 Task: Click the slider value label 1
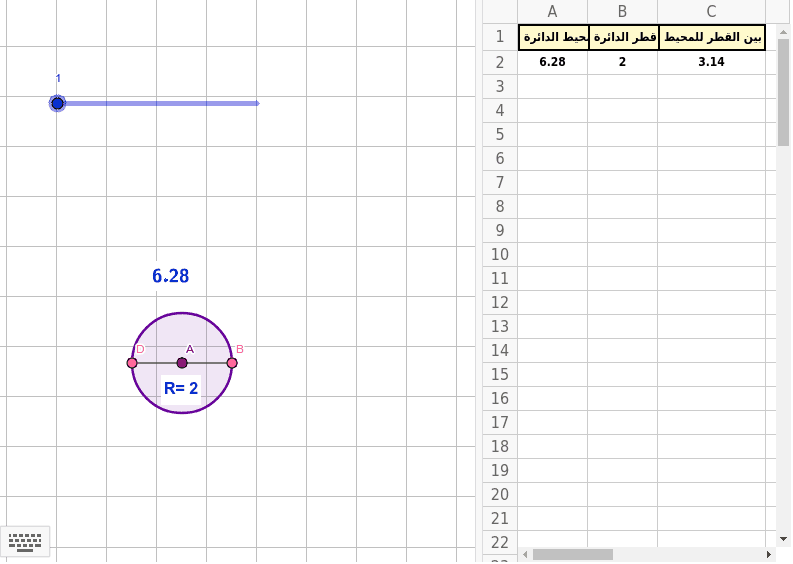coord(58,78)
